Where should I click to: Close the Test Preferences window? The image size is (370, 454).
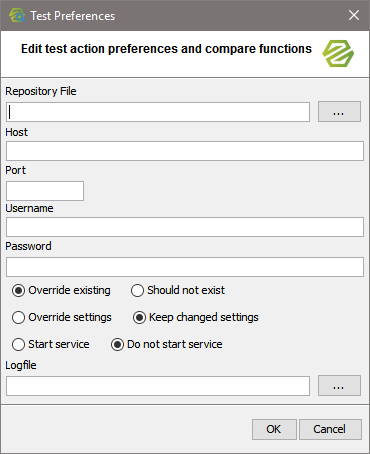pyautogui.click(x=354, y=15)
